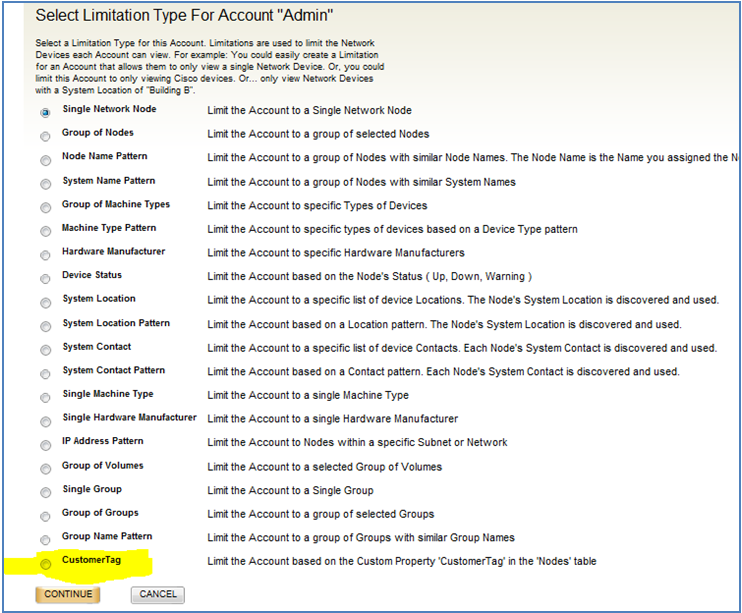Click the 'Single Network Node' label
Screen dimensions: 742x613
pyautogui.click(x=109, y=109)
